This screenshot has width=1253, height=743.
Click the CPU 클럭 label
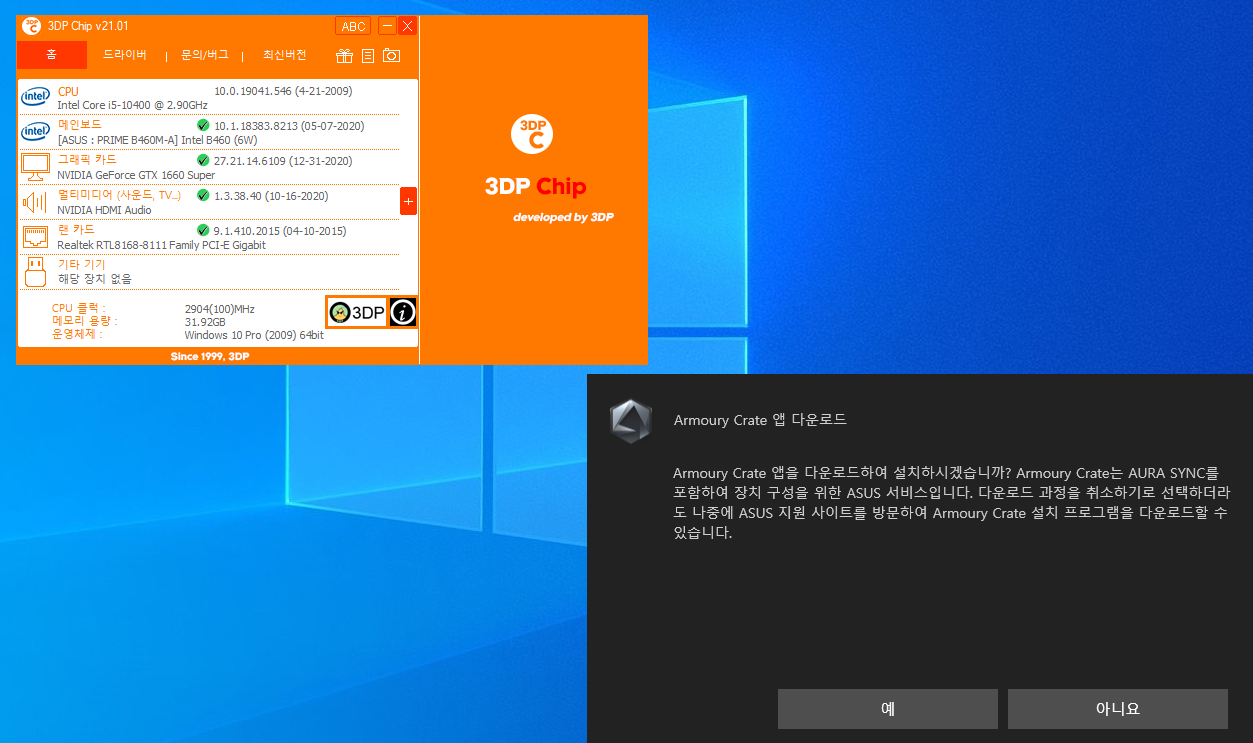pyautogui.click(x=79, y=308)
